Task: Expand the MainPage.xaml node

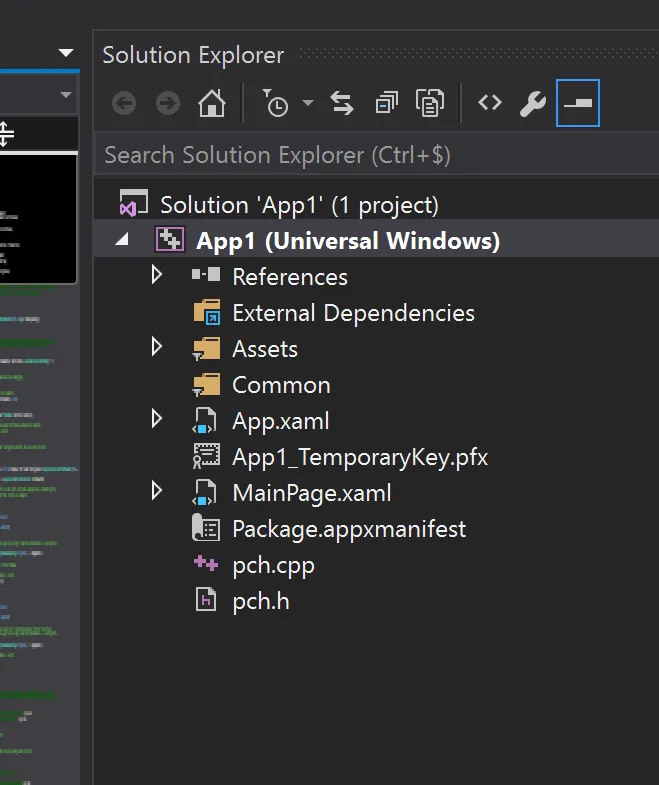Action: (x=157, y=491)
